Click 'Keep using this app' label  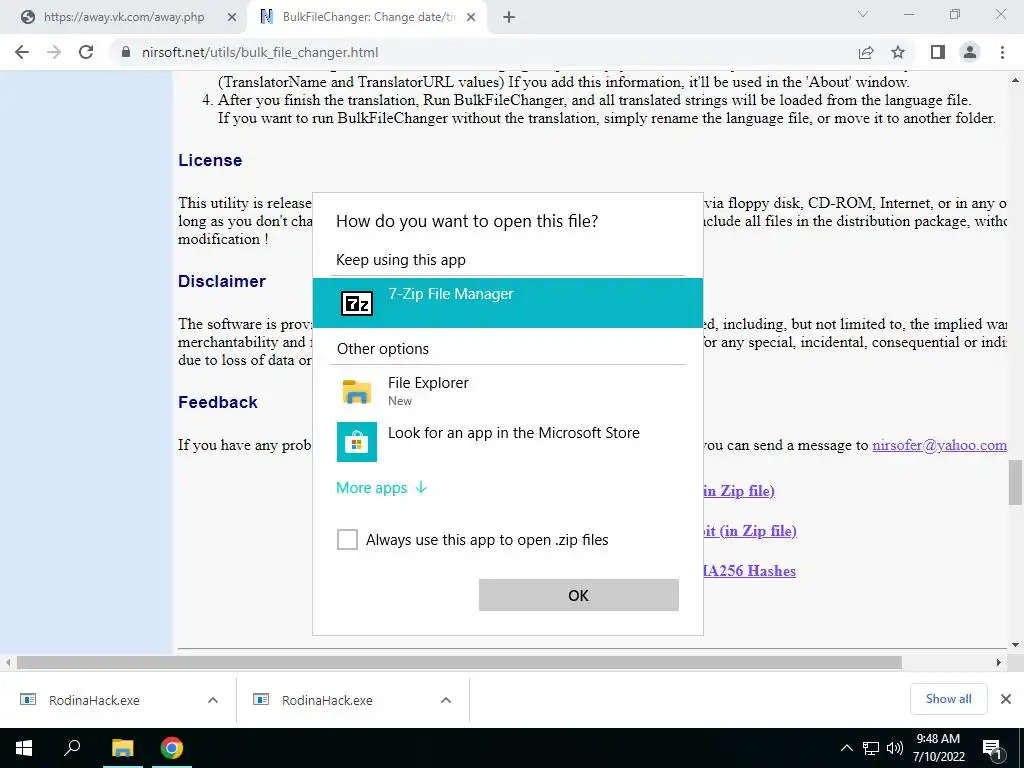coord(401,260)
